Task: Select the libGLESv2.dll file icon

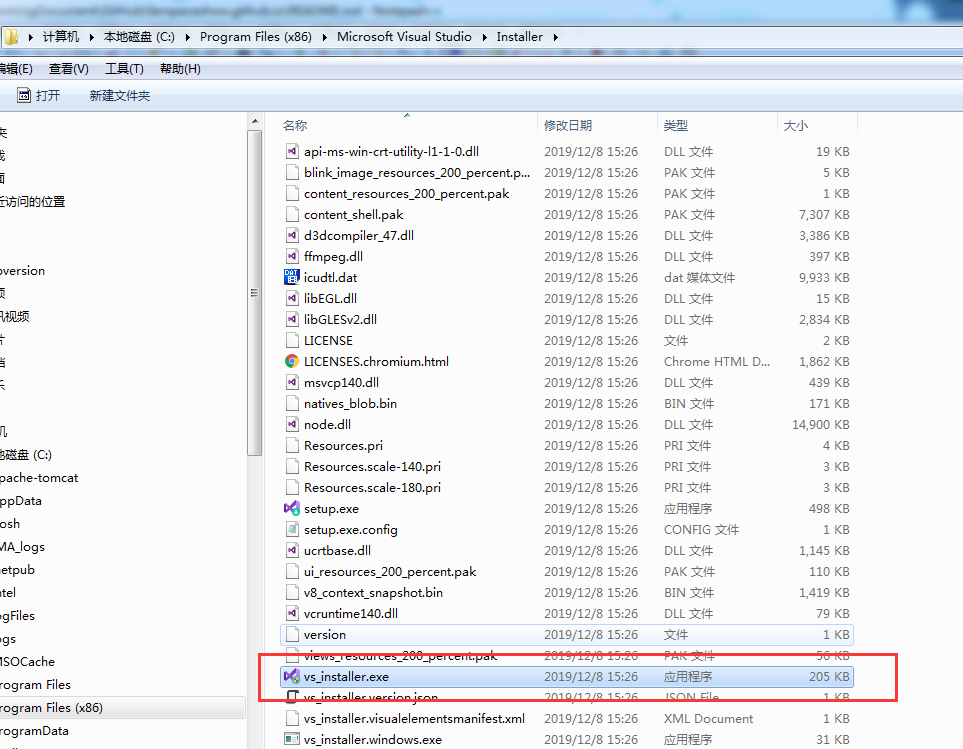Action: [292, 319]
